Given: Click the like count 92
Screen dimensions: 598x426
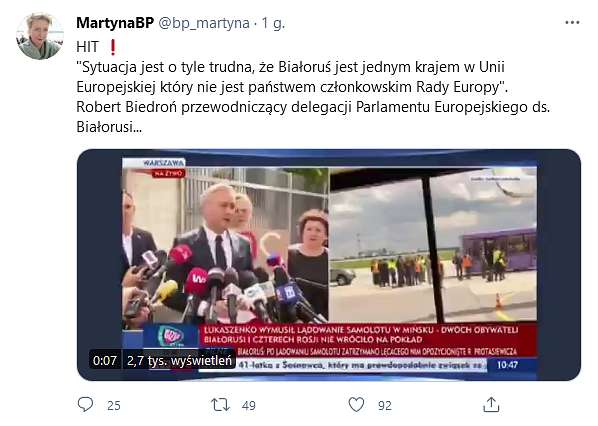Looking at the screenshot, I should 385,405.
